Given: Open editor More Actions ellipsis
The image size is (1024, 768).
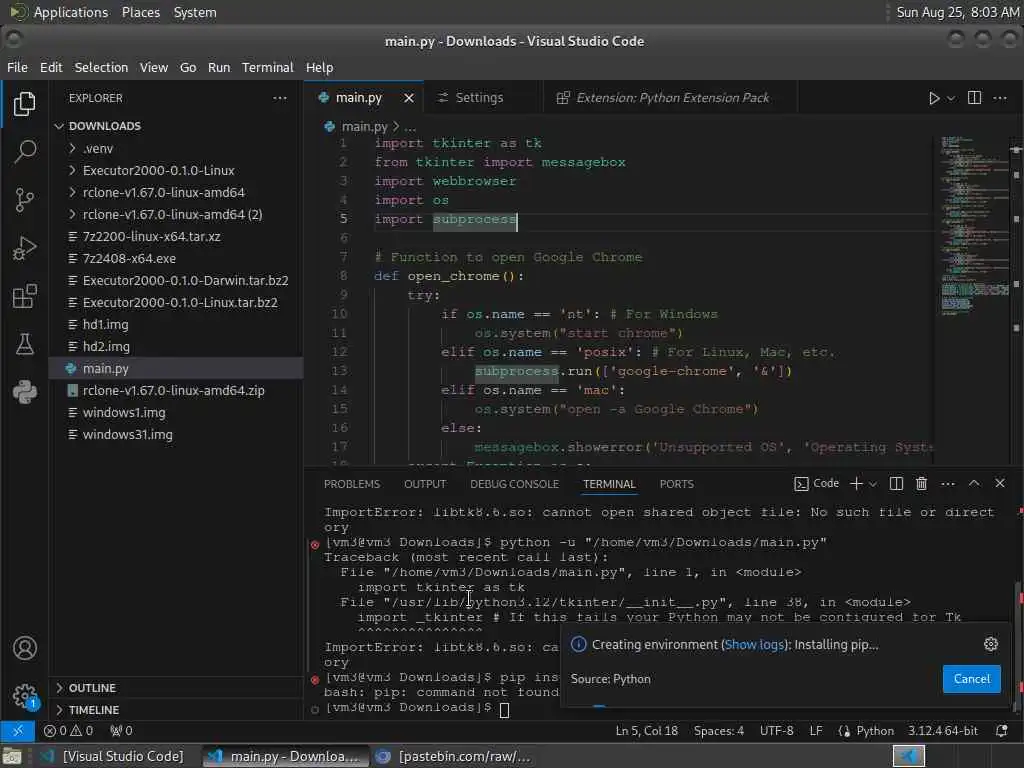Looking at the screenshot, I should click(x=1000, y=98).
